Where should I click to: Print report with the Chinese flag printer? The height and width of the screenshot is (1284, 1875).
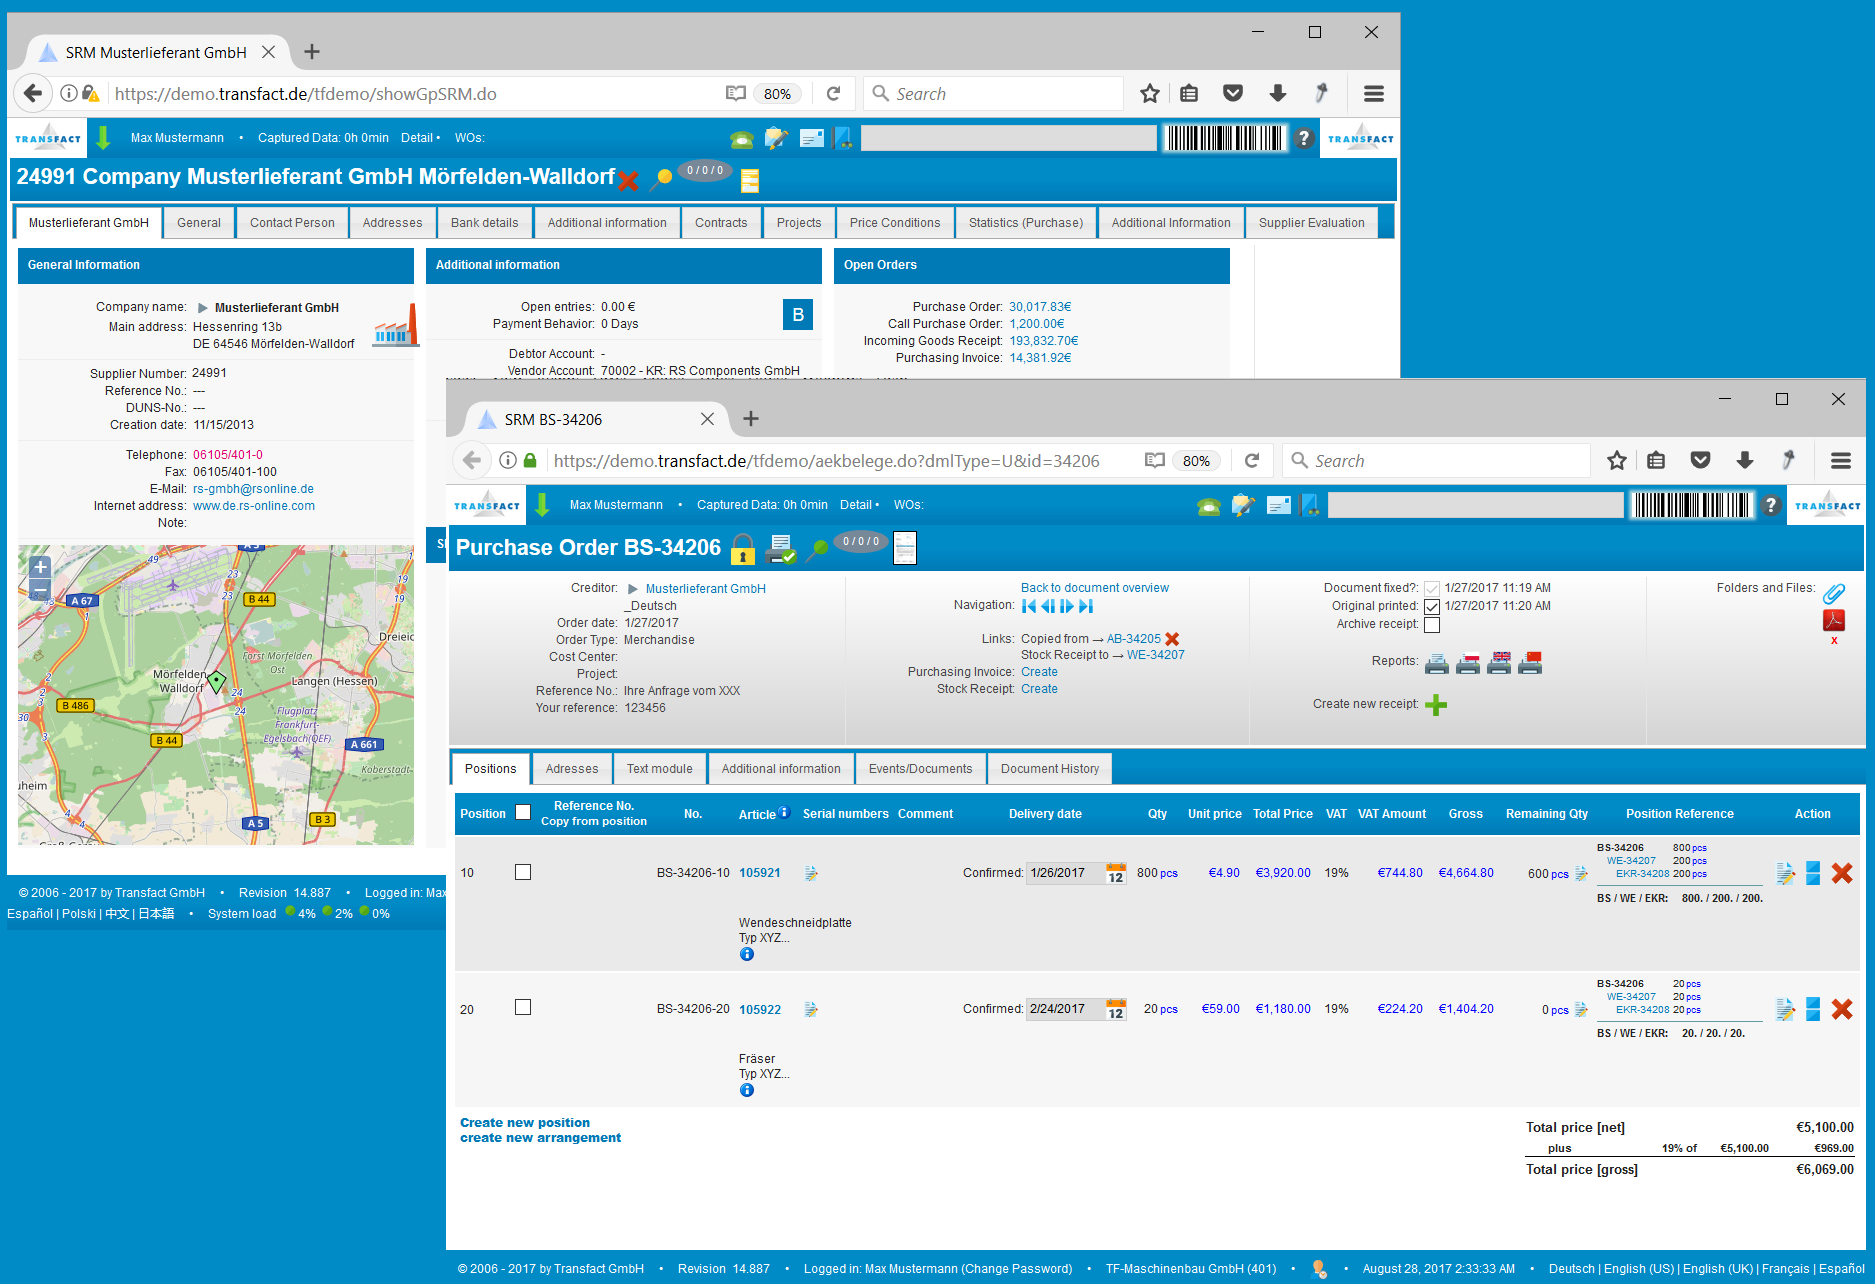tap(1530, 663)
